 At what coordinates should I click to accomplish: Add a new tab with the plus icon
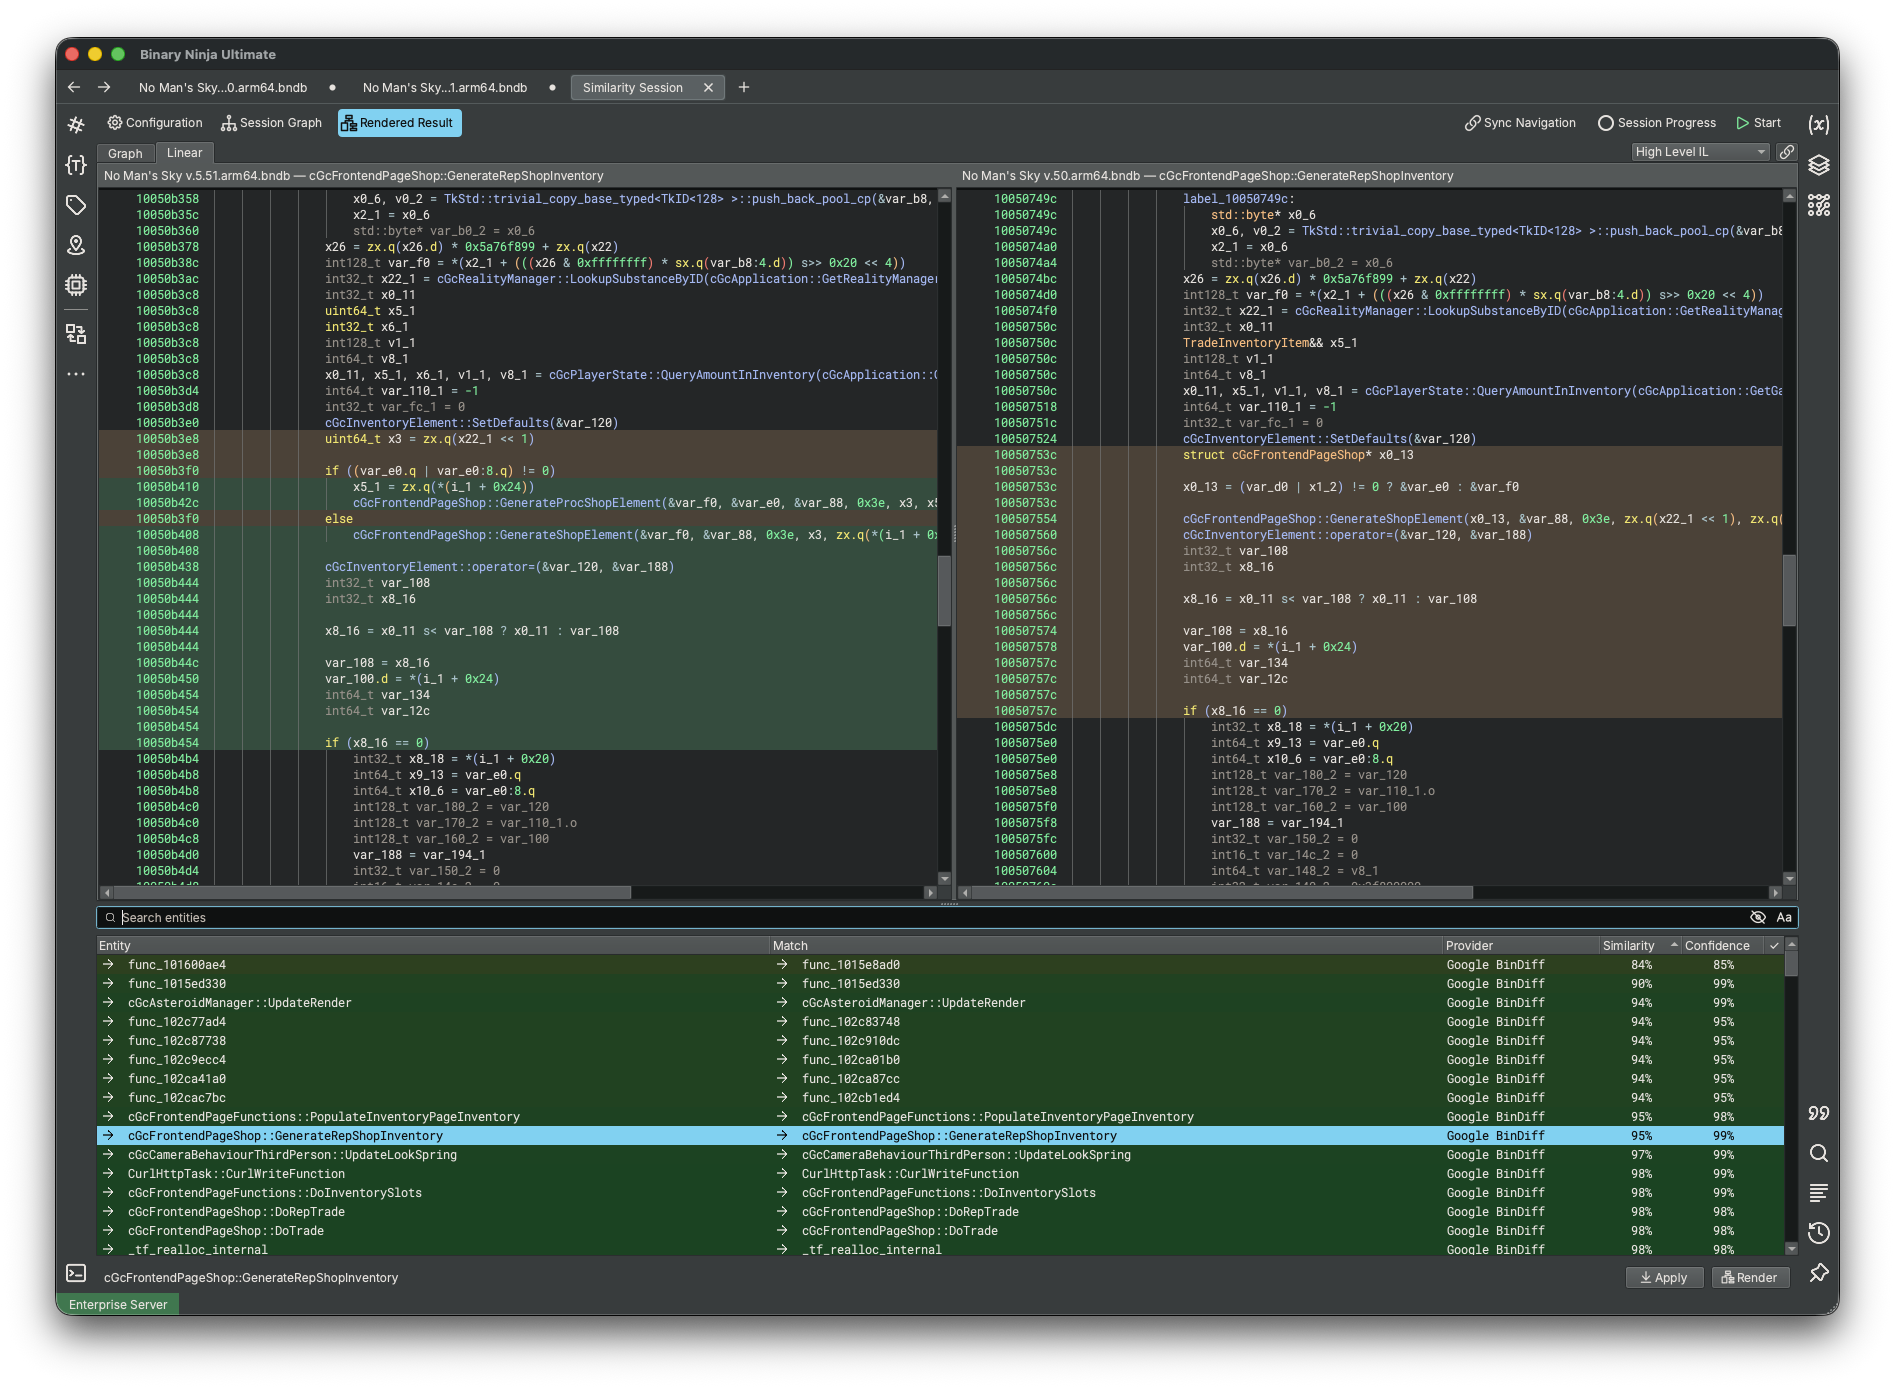click(x=744, y=87)
